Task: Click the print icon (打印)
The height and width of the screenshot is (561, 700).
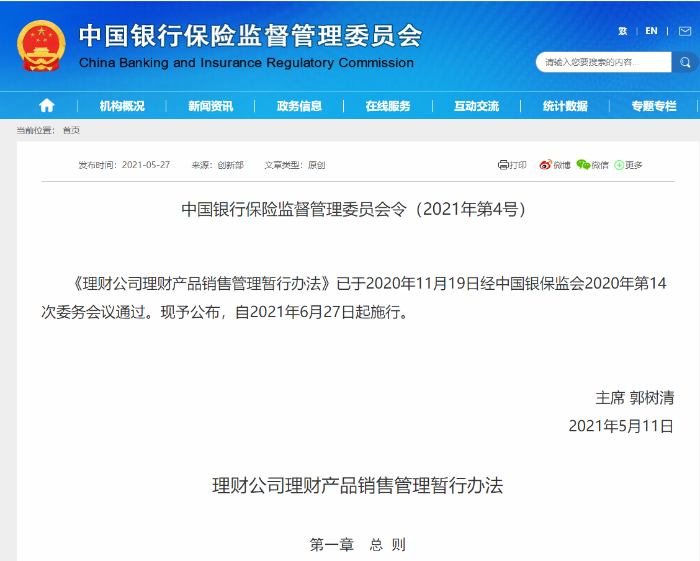Action: (503, 165)
